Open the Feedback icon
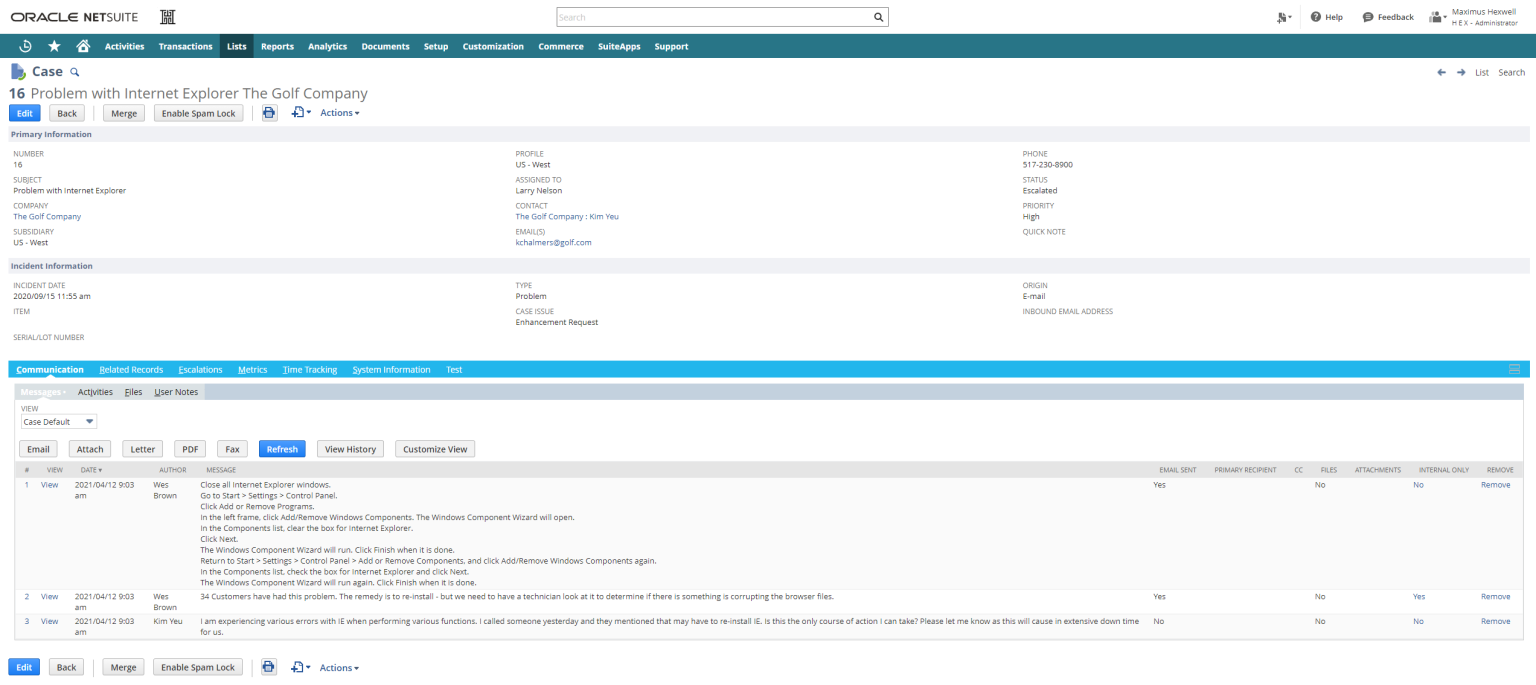1536x685 pixels. 1387,17
